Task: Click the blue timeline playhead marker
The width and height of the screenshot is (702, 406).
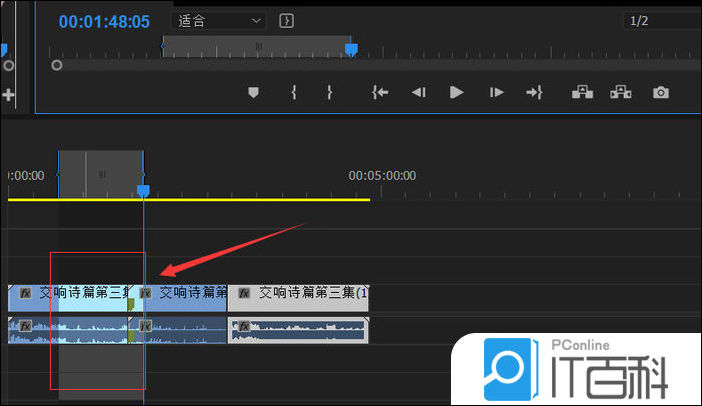Action: [143, 190]
